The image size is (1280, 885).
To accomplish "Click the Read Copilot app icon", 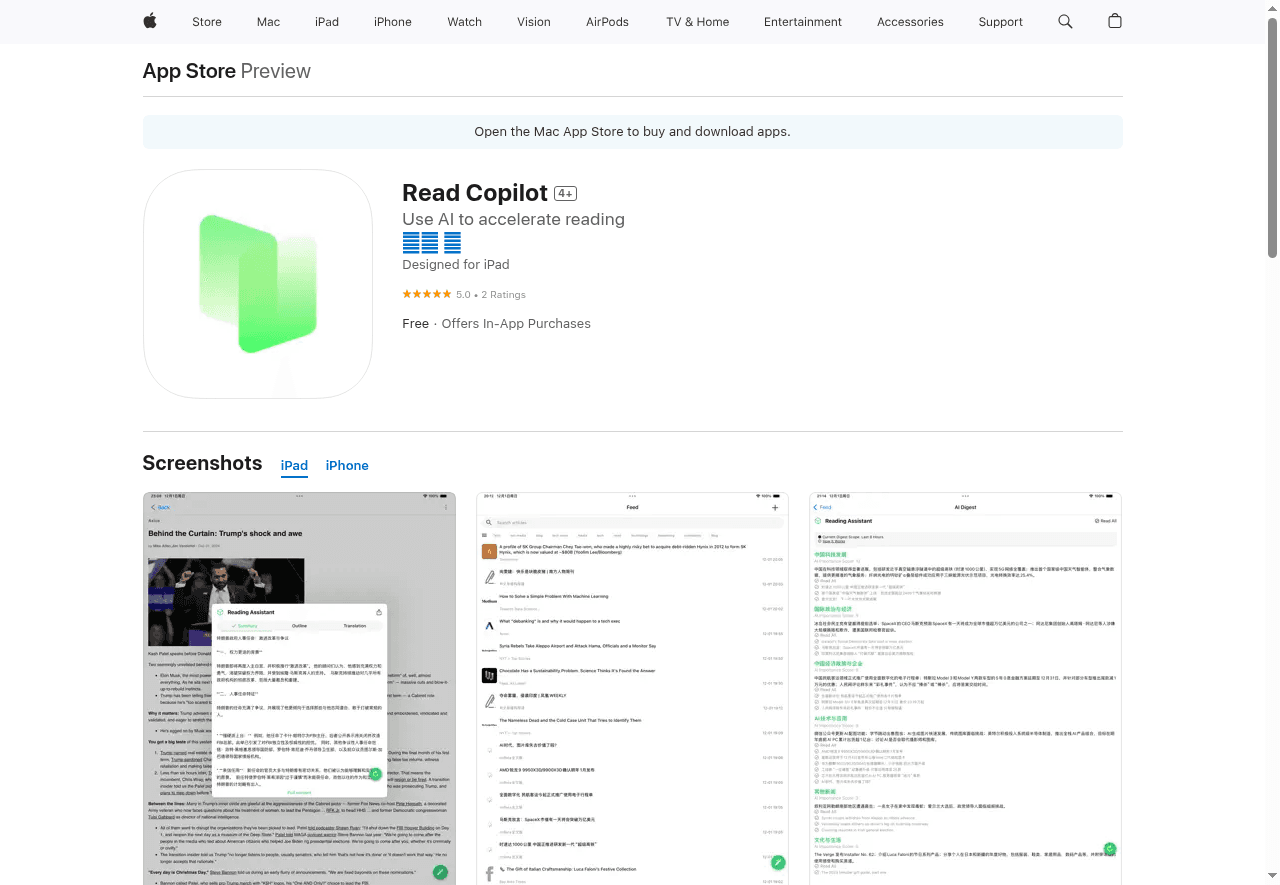I will (257, 283).
